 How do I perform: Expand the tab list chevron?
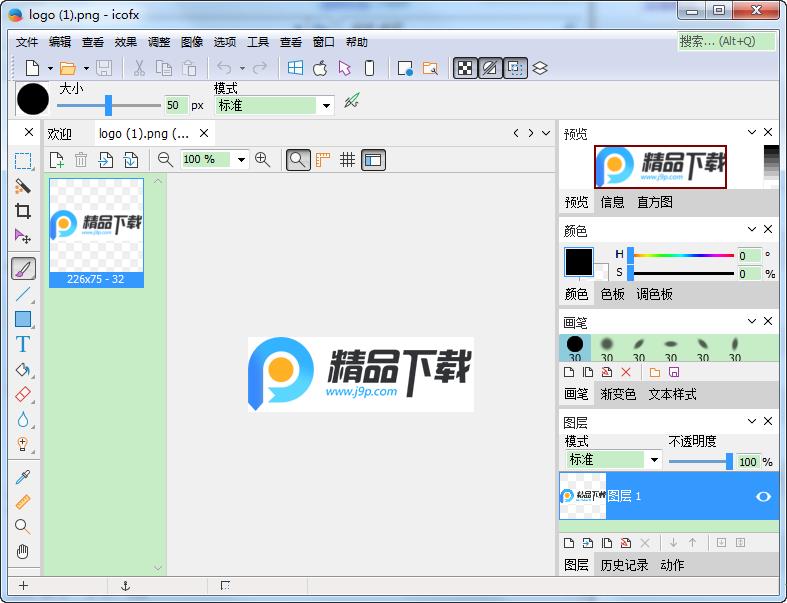(x=546, y=133)
